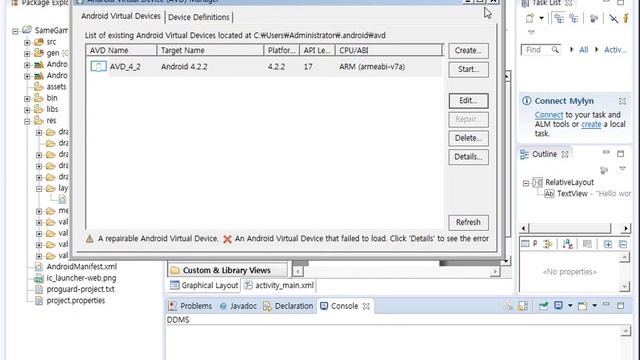
Task: Click the Collapse All icon in Properties
Action: click(623, 244)
